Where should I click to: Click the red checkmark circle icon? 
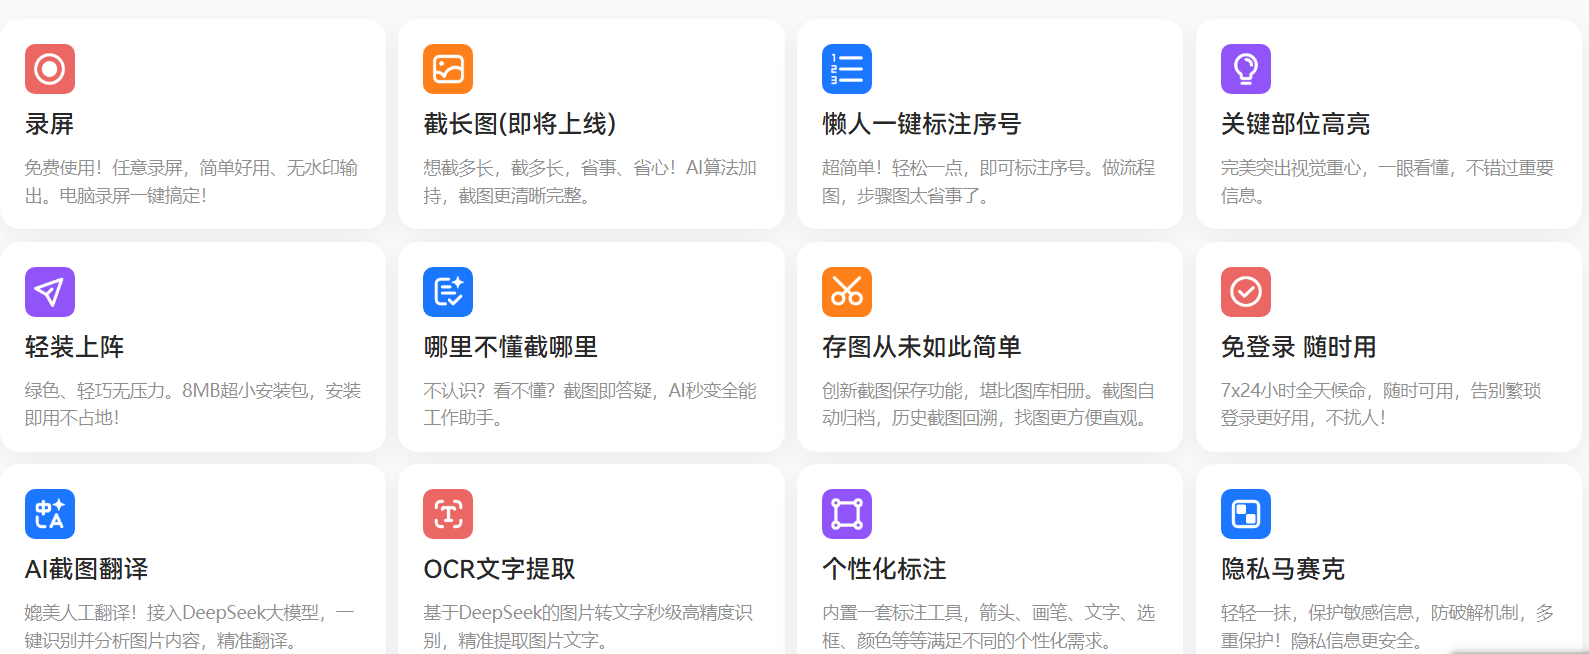tap(1245, 292)
